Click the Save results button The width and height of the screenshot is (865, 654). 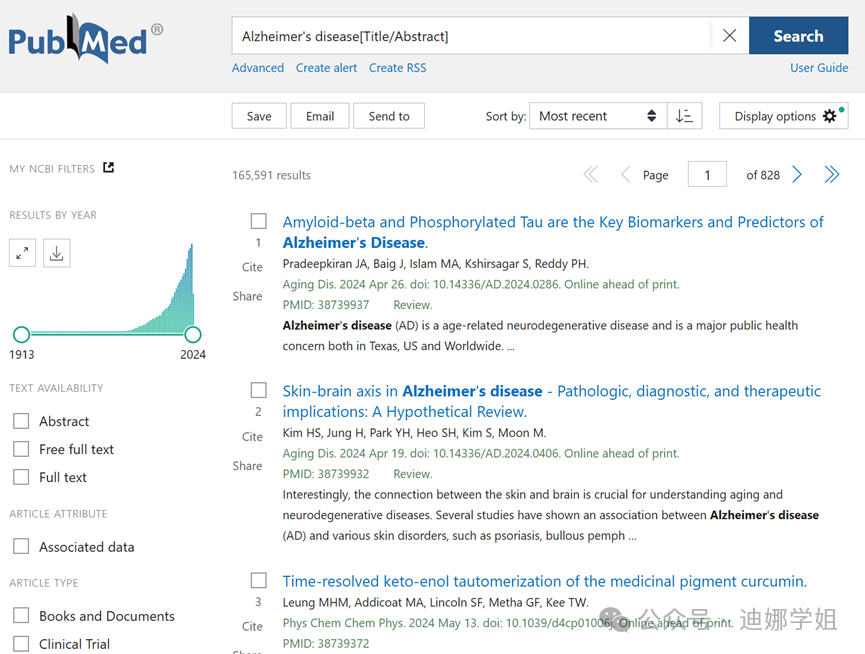coord(259,116)
